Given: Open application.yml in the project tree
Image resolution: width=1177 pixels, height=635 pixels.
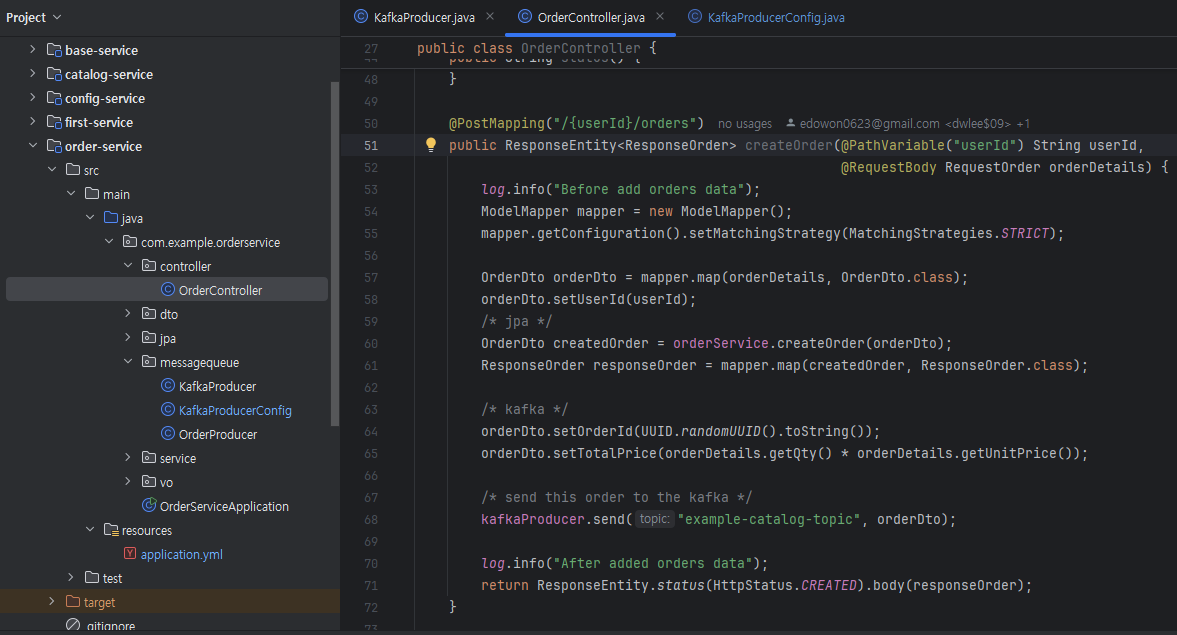Looking at the screenshot, I should [182, 555].
